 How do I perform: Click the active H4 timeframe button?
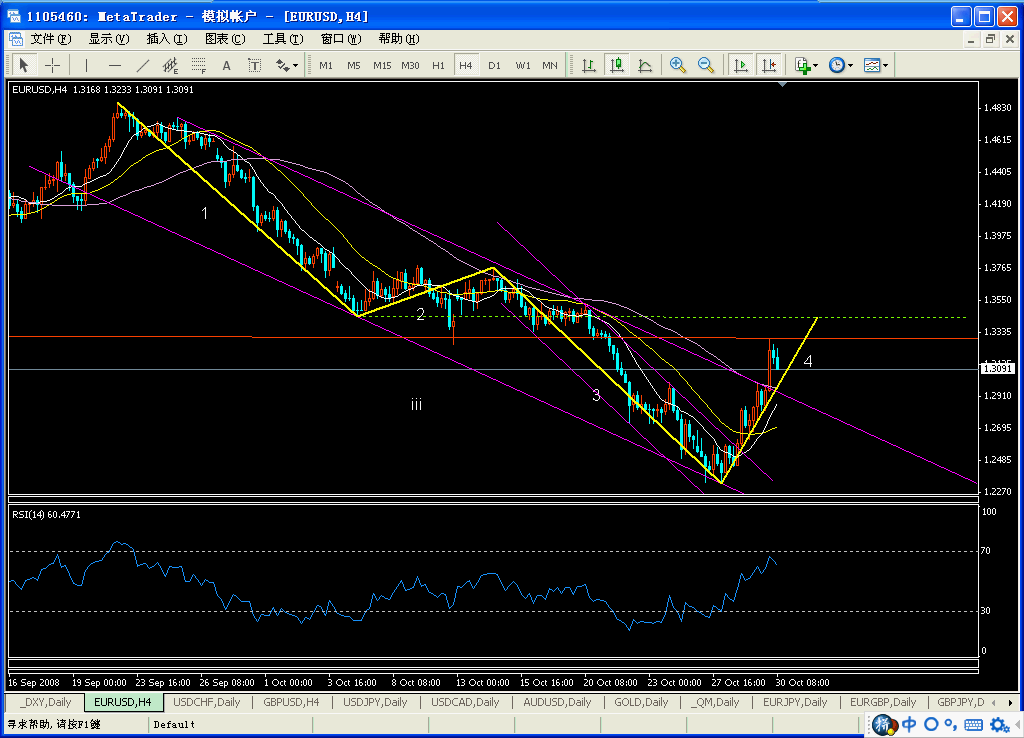[x=466, y=65]
